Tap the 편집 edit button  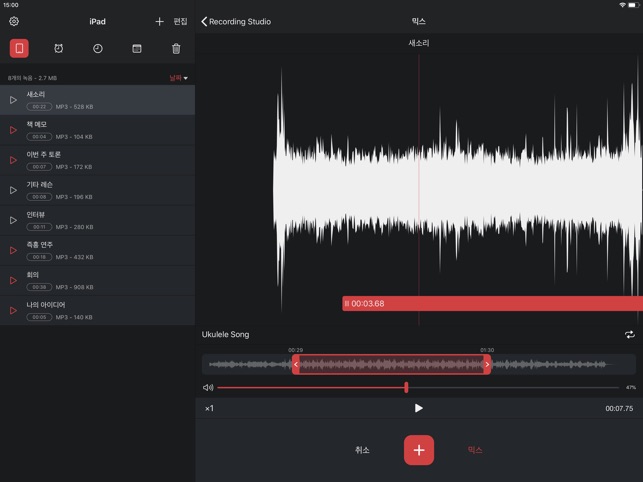pos(180,21)
